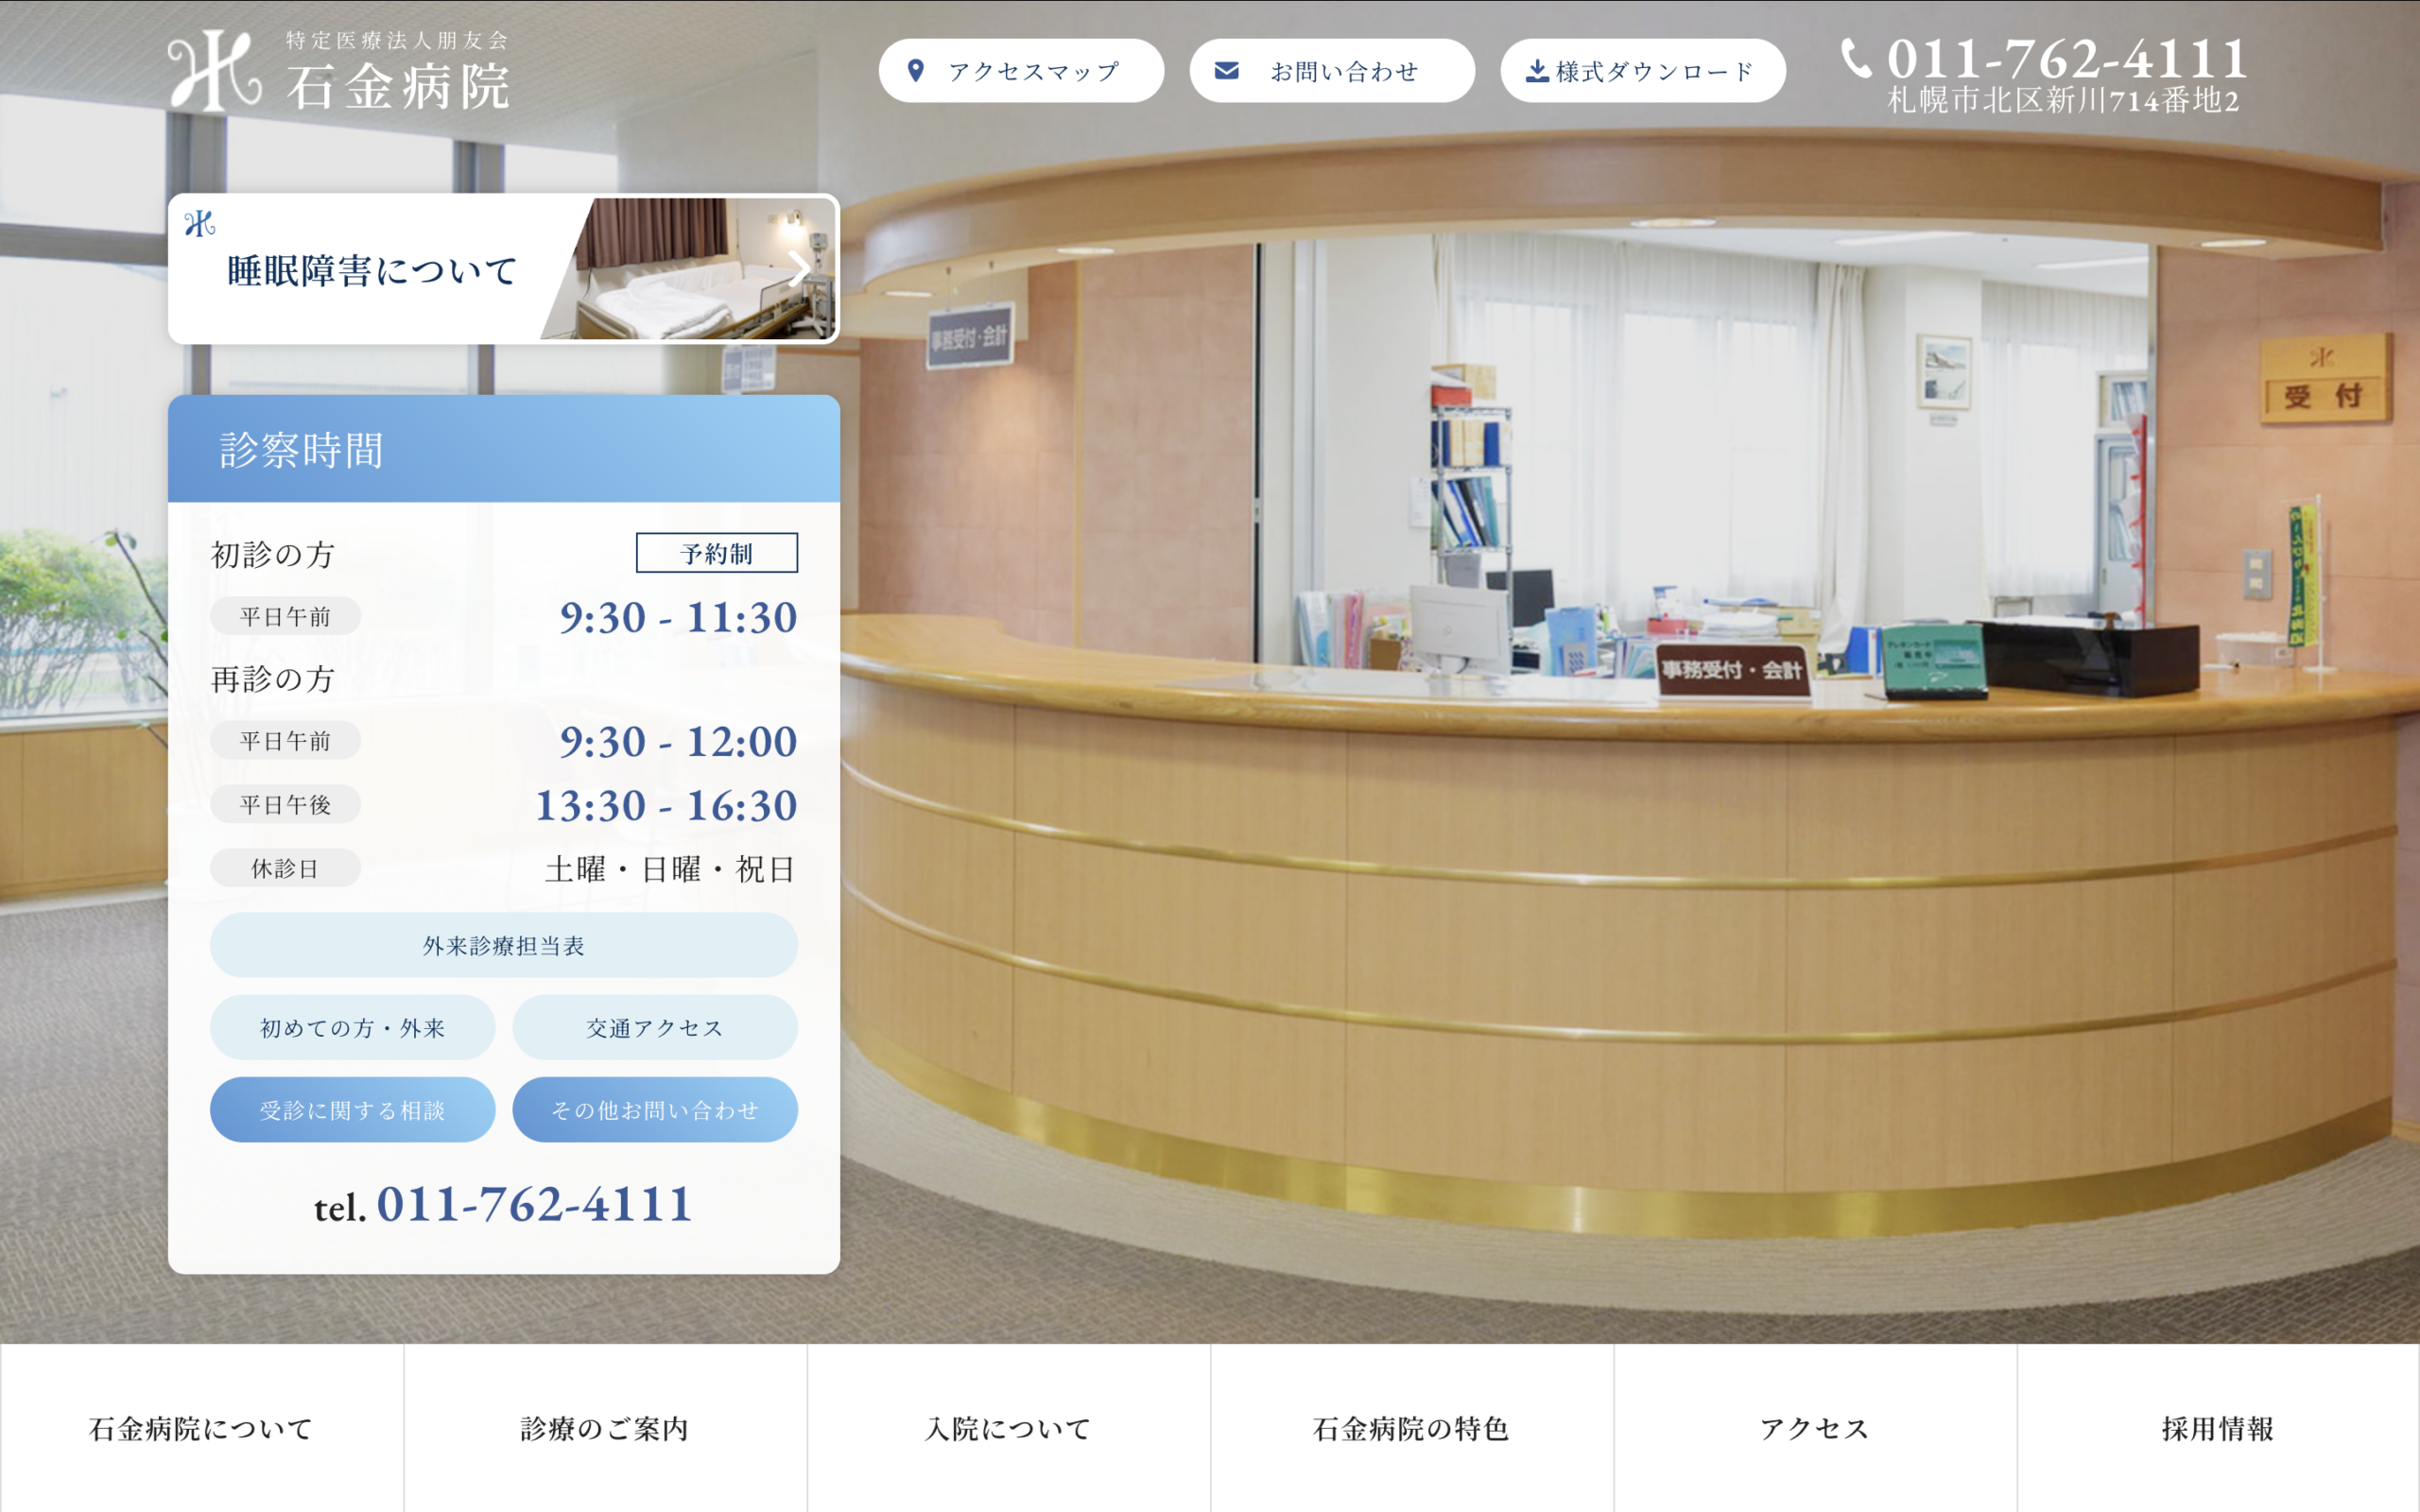This screenshot has height=1512, width=2420.
Task: Open 受診に関する相談 button
Action: coord(352,1110)
